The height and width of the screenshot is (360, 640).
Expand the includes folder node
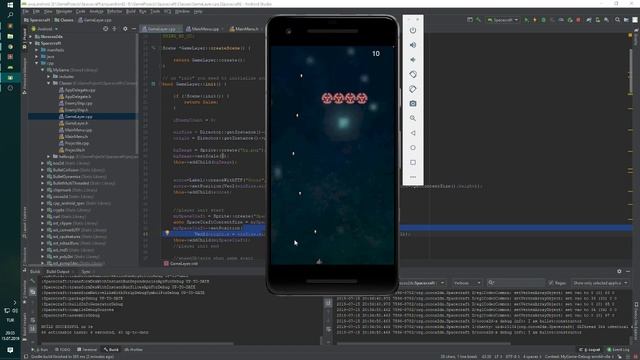point(49,77)
